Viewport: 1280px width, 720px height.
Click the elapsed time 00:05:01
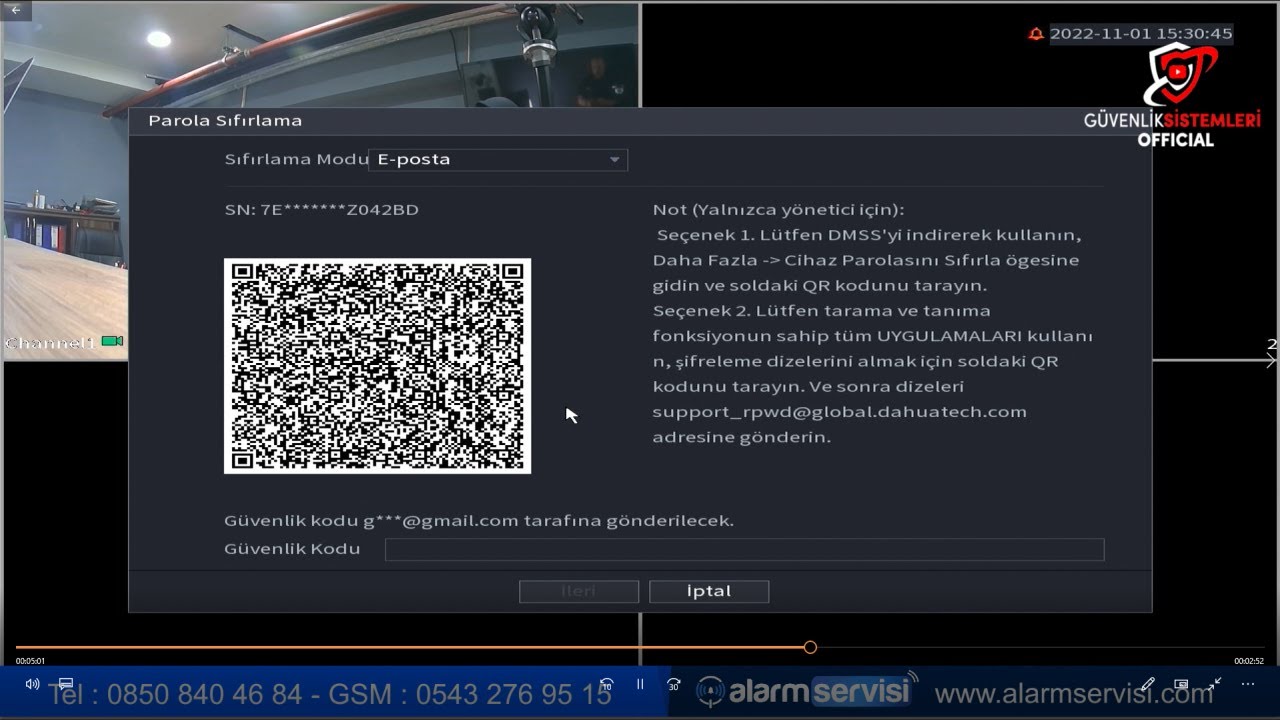(30, 661)
